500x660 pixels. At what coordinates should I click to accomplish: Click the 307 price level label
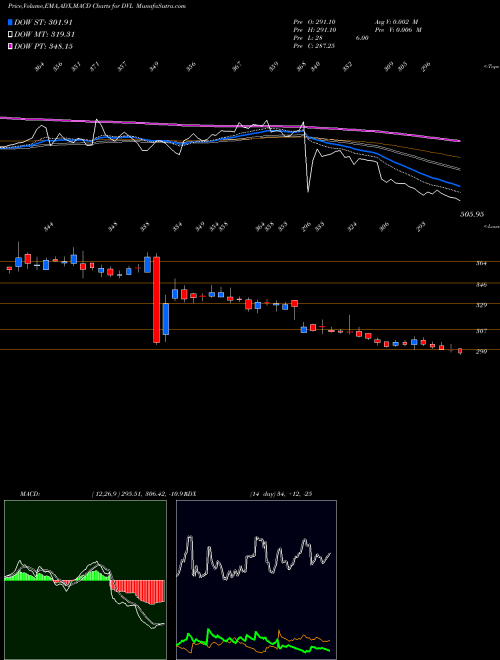pos(481,331)
